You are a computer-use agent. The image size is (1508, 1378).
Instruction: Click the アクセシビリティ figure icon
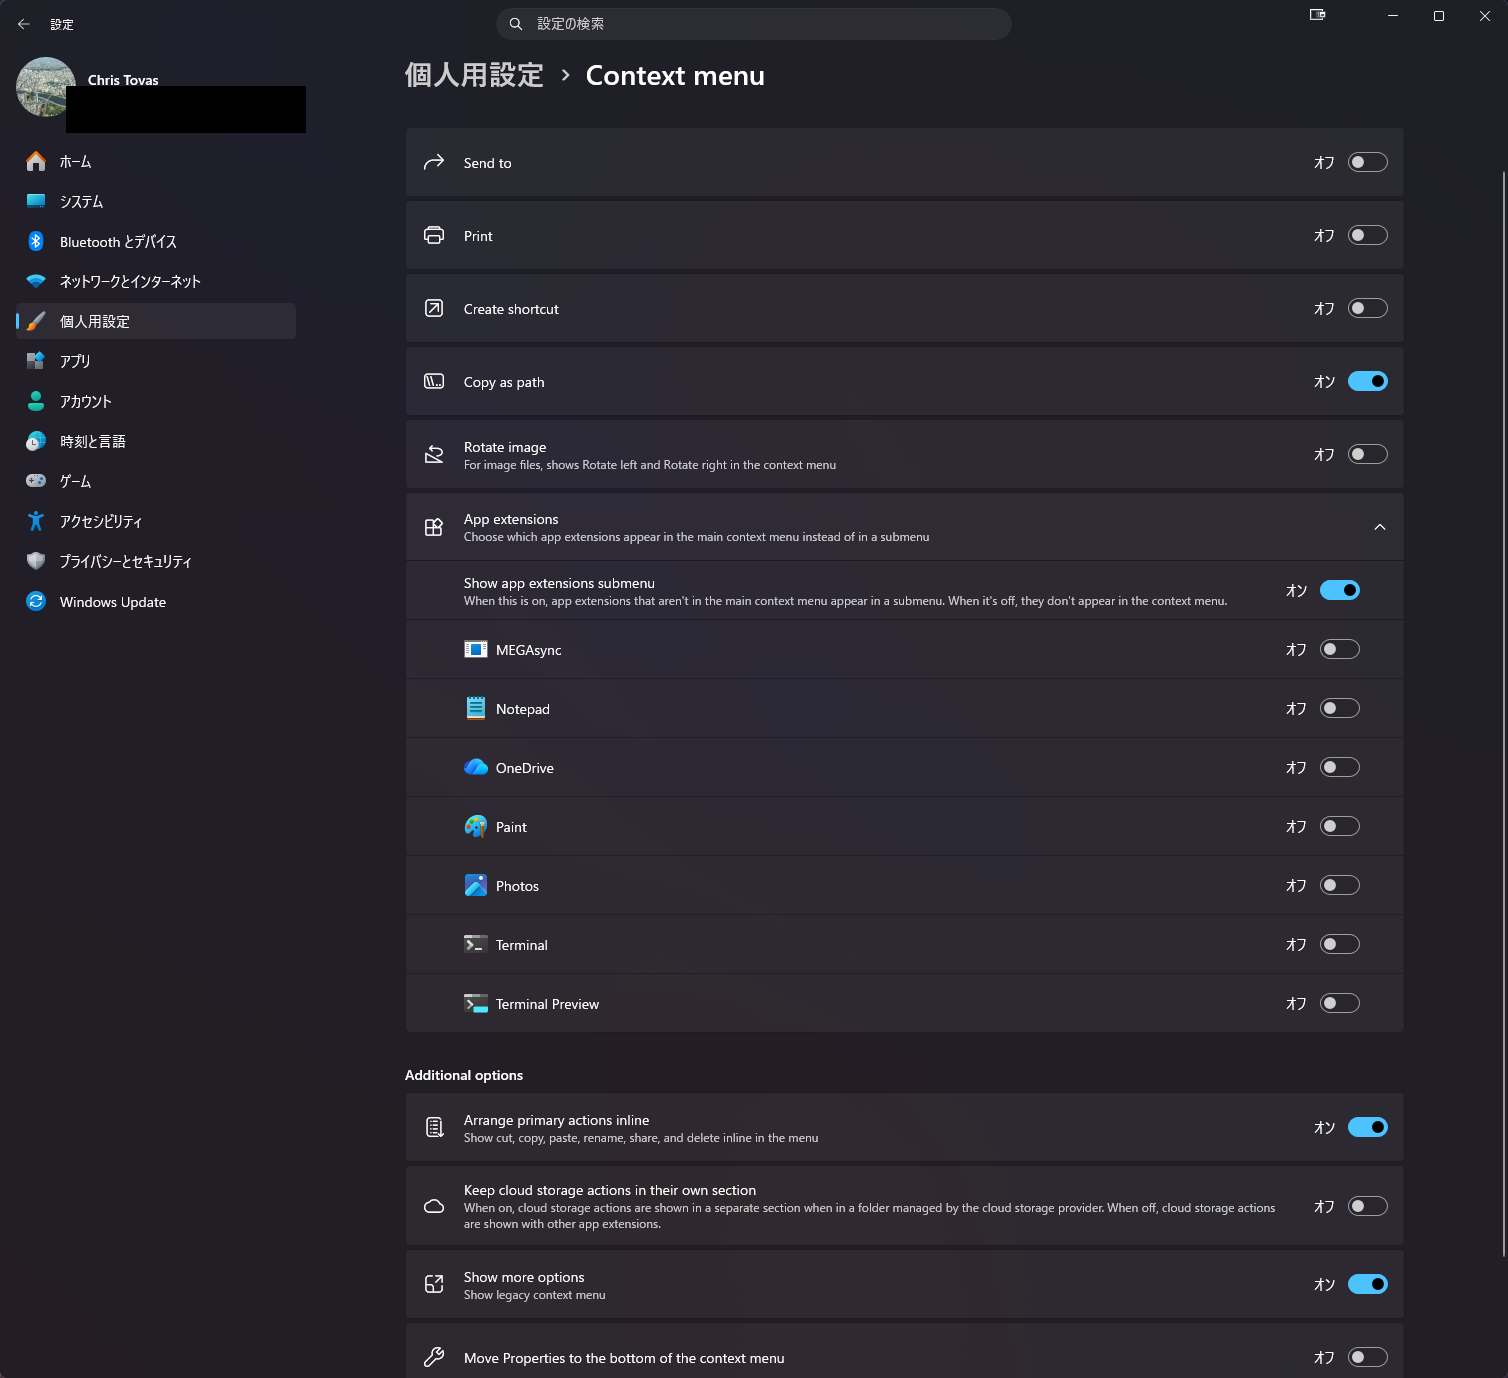(x=36, y=521)
